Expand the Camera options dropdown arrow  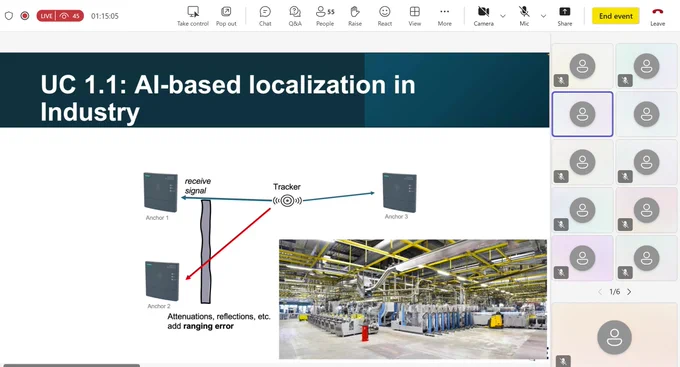point(503,16)
